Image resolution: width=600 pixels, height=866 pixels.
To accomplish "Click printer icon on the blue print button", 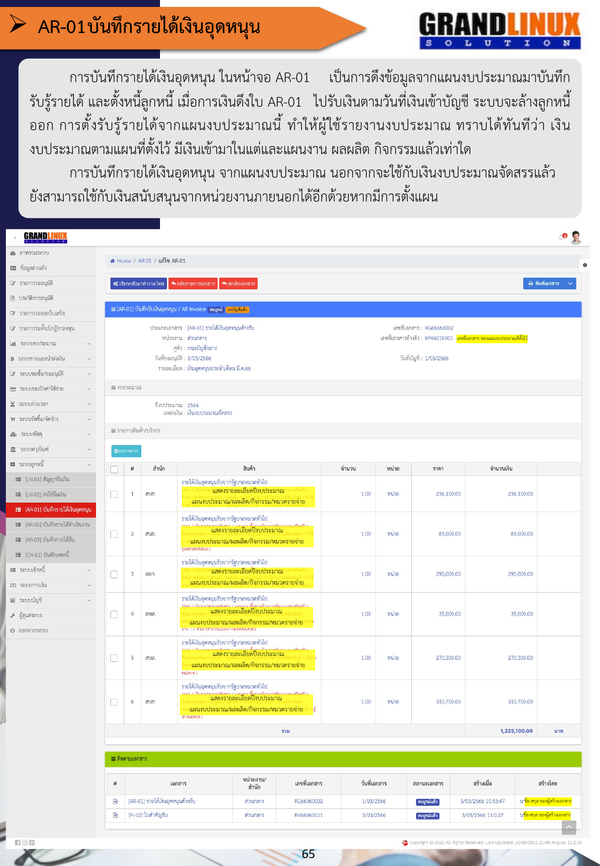I will pyautogui.click(x=530, y=283).
